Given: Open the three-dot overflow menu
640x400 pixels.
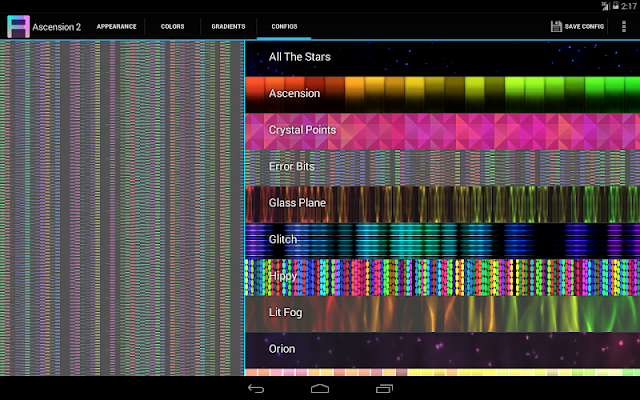Looking at the screenshot, I should 624,27.
